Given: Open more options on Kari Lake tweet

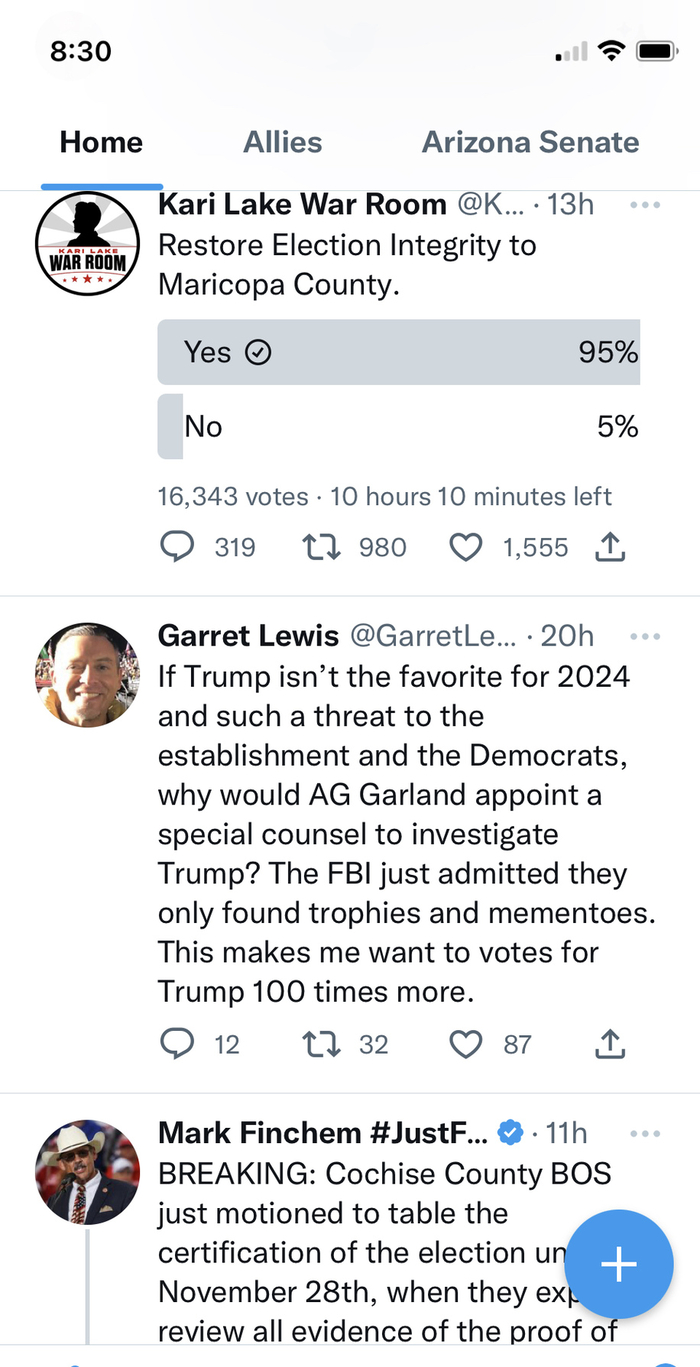Looking at the screenshot, I should tap(645, 205).
